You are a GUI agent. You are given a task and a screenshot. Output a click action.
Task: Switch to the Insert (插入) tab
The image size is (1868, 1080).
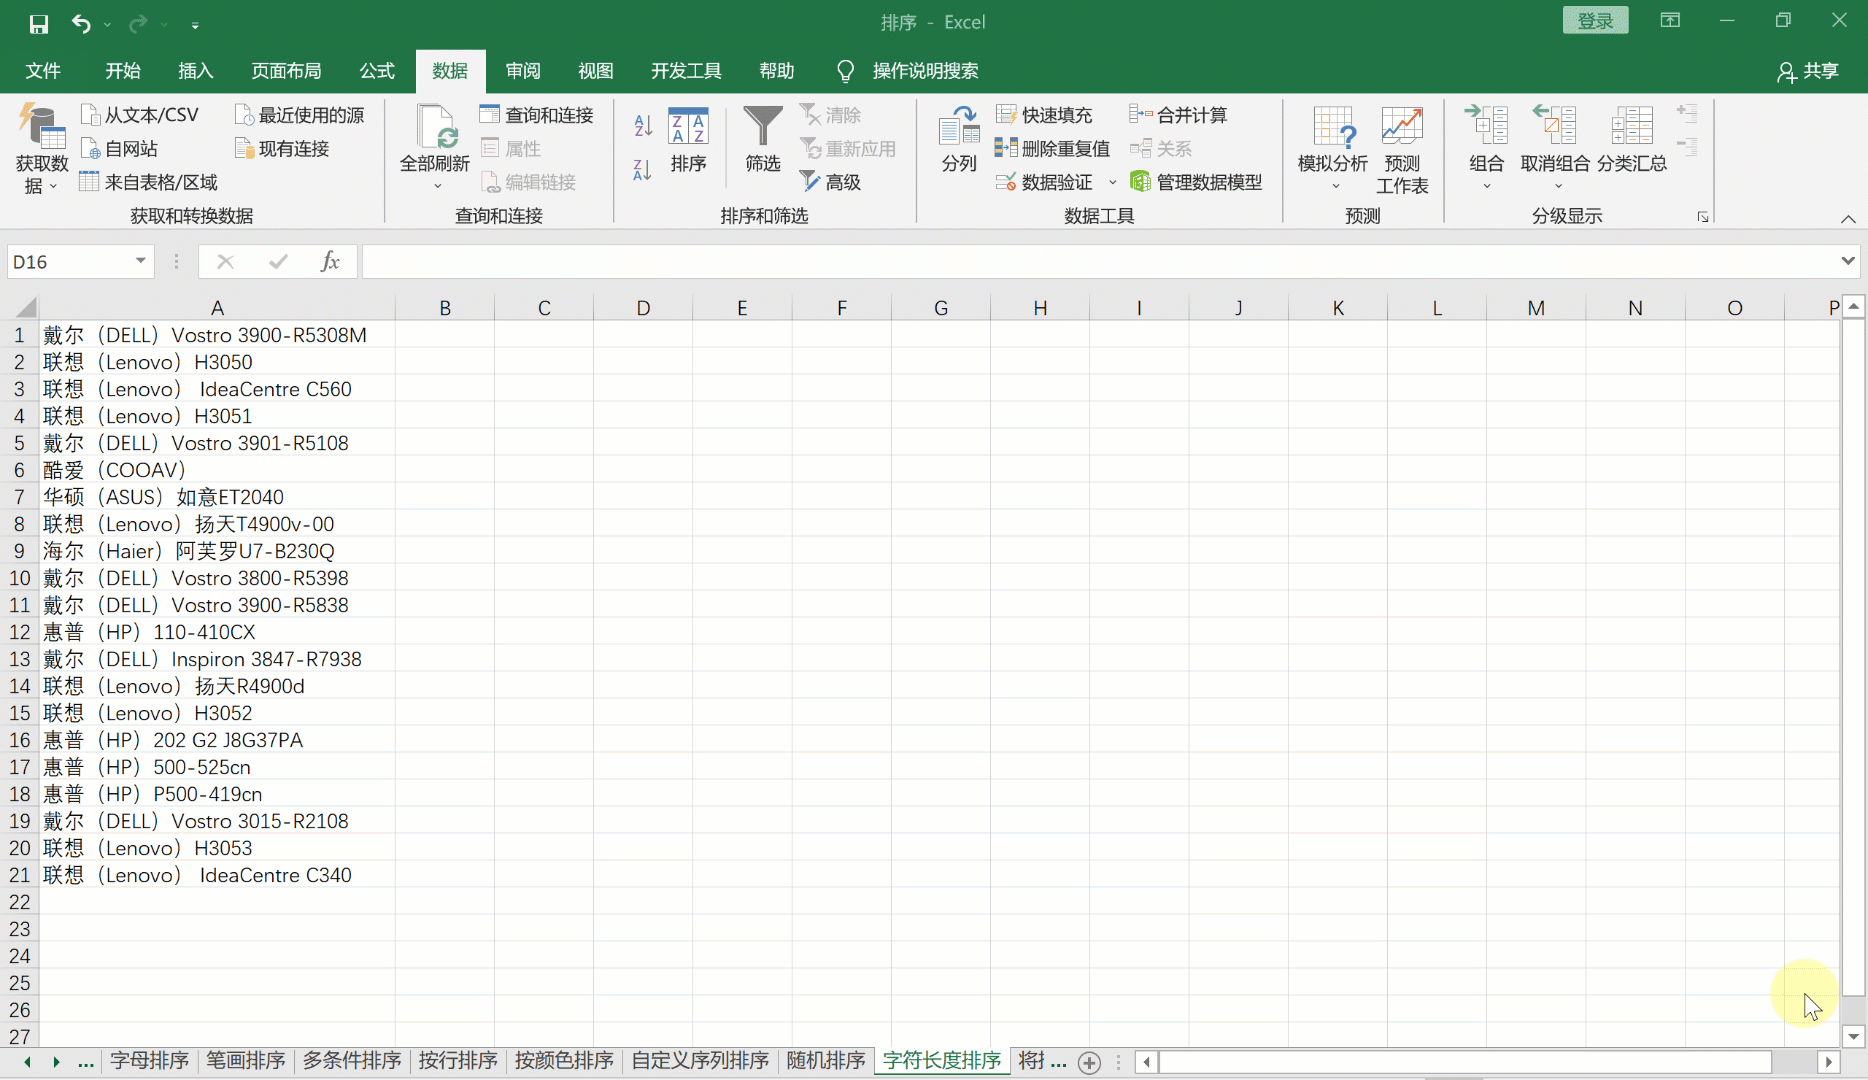tap(196, 71)
